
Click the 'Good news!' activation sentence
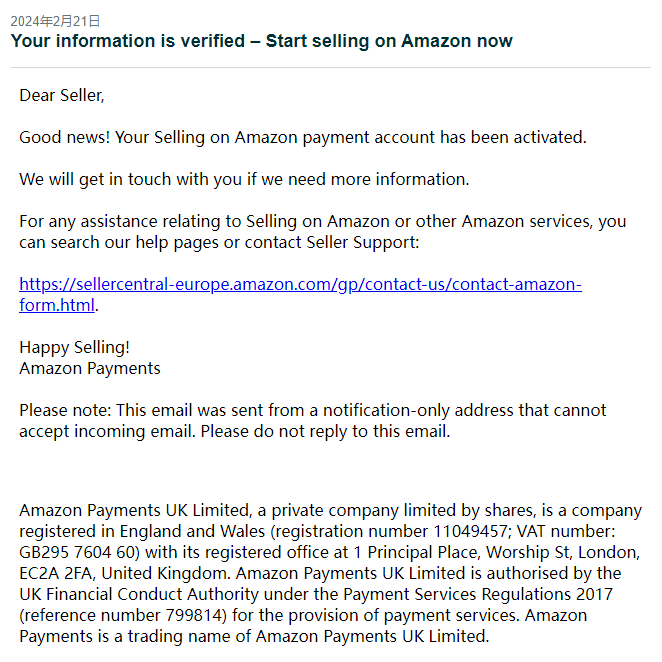click(x=303, y=138)
